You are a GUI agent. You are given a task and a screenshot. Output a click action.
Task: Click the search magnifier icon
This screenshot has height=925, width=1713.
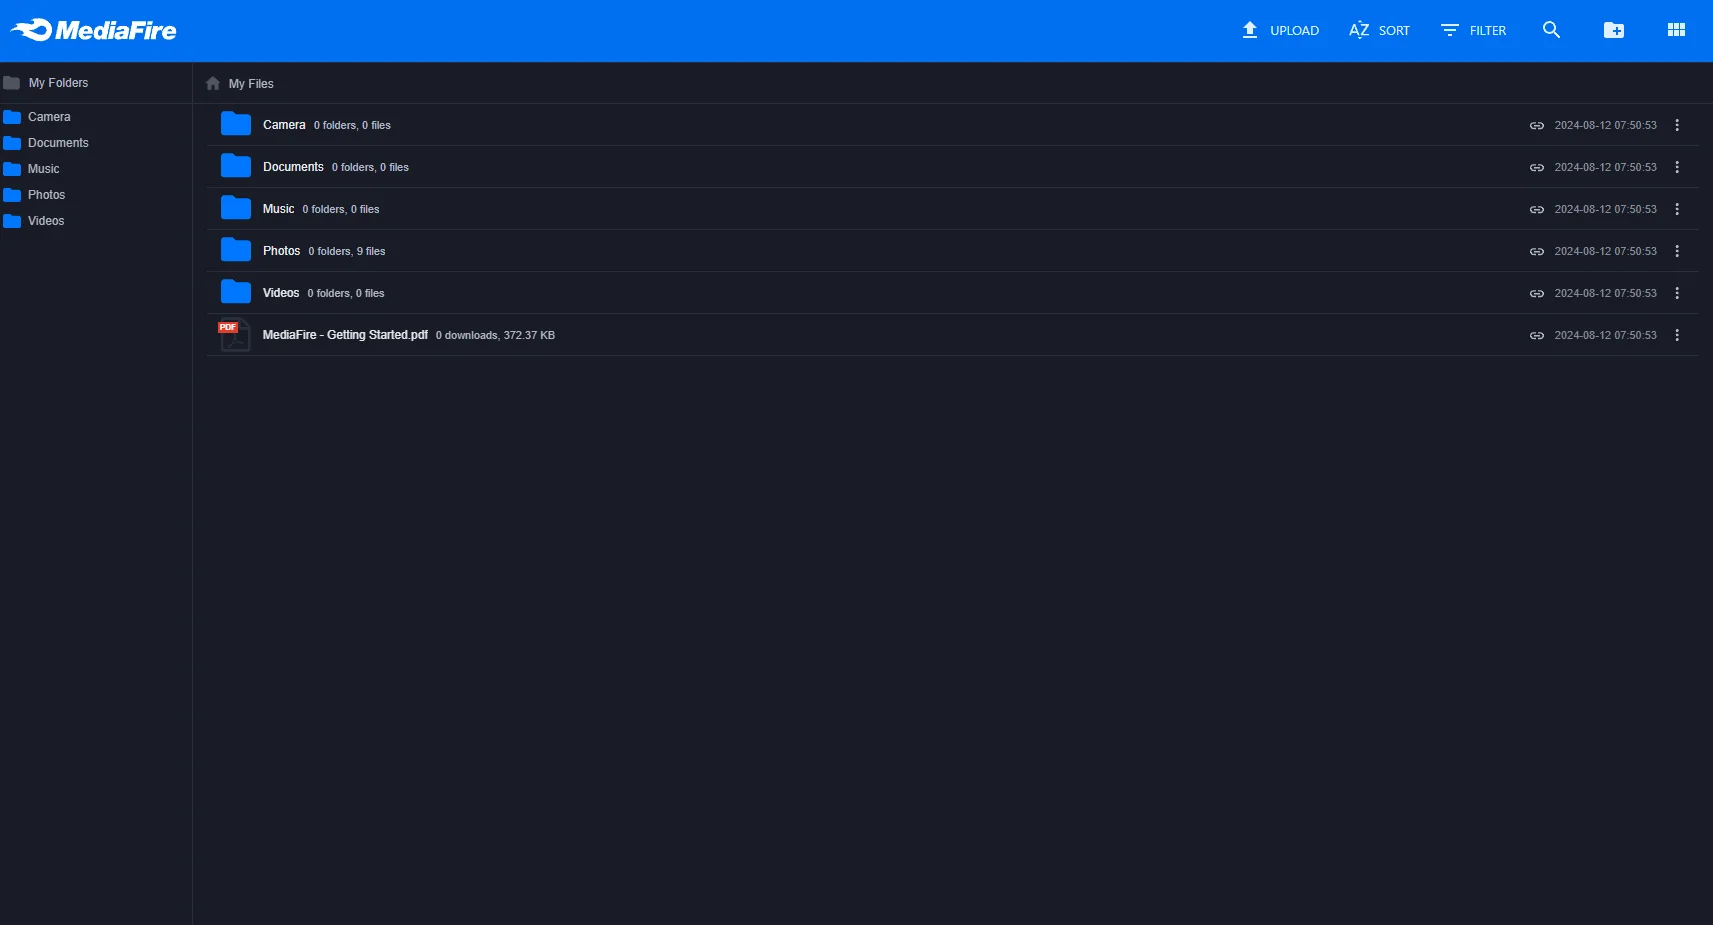[x=1551, y=30]
